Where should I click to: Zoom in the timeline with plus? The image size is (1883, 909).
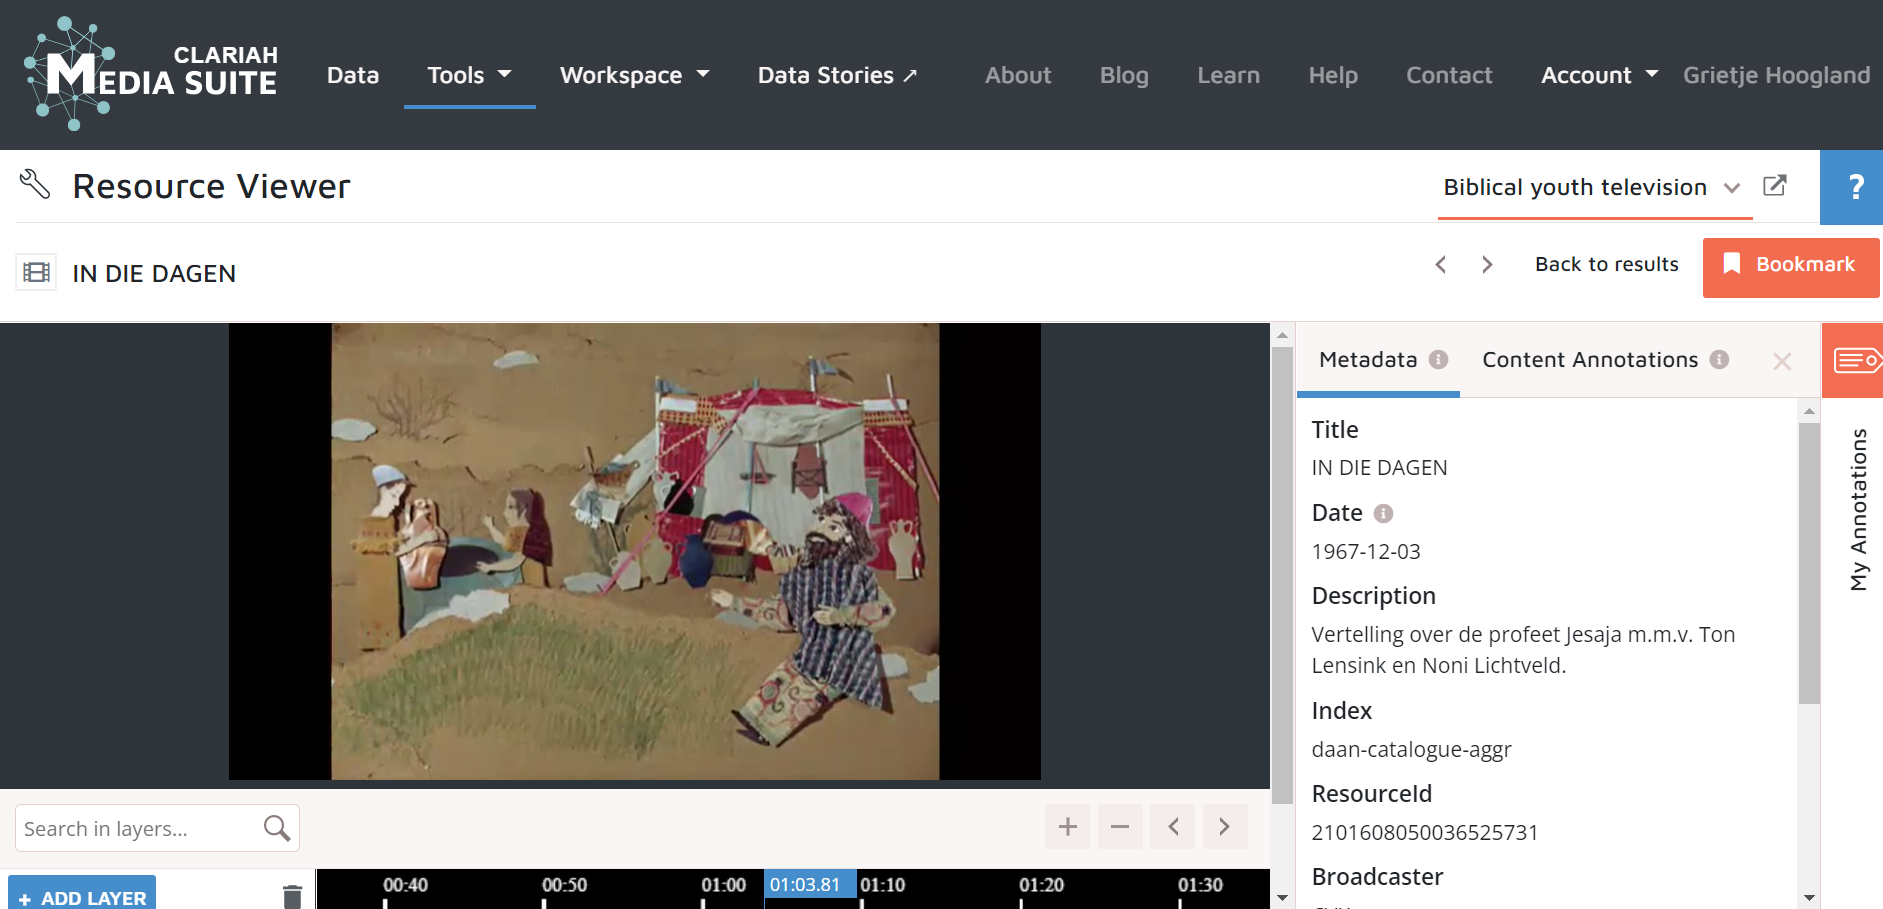coord(1067,827)
